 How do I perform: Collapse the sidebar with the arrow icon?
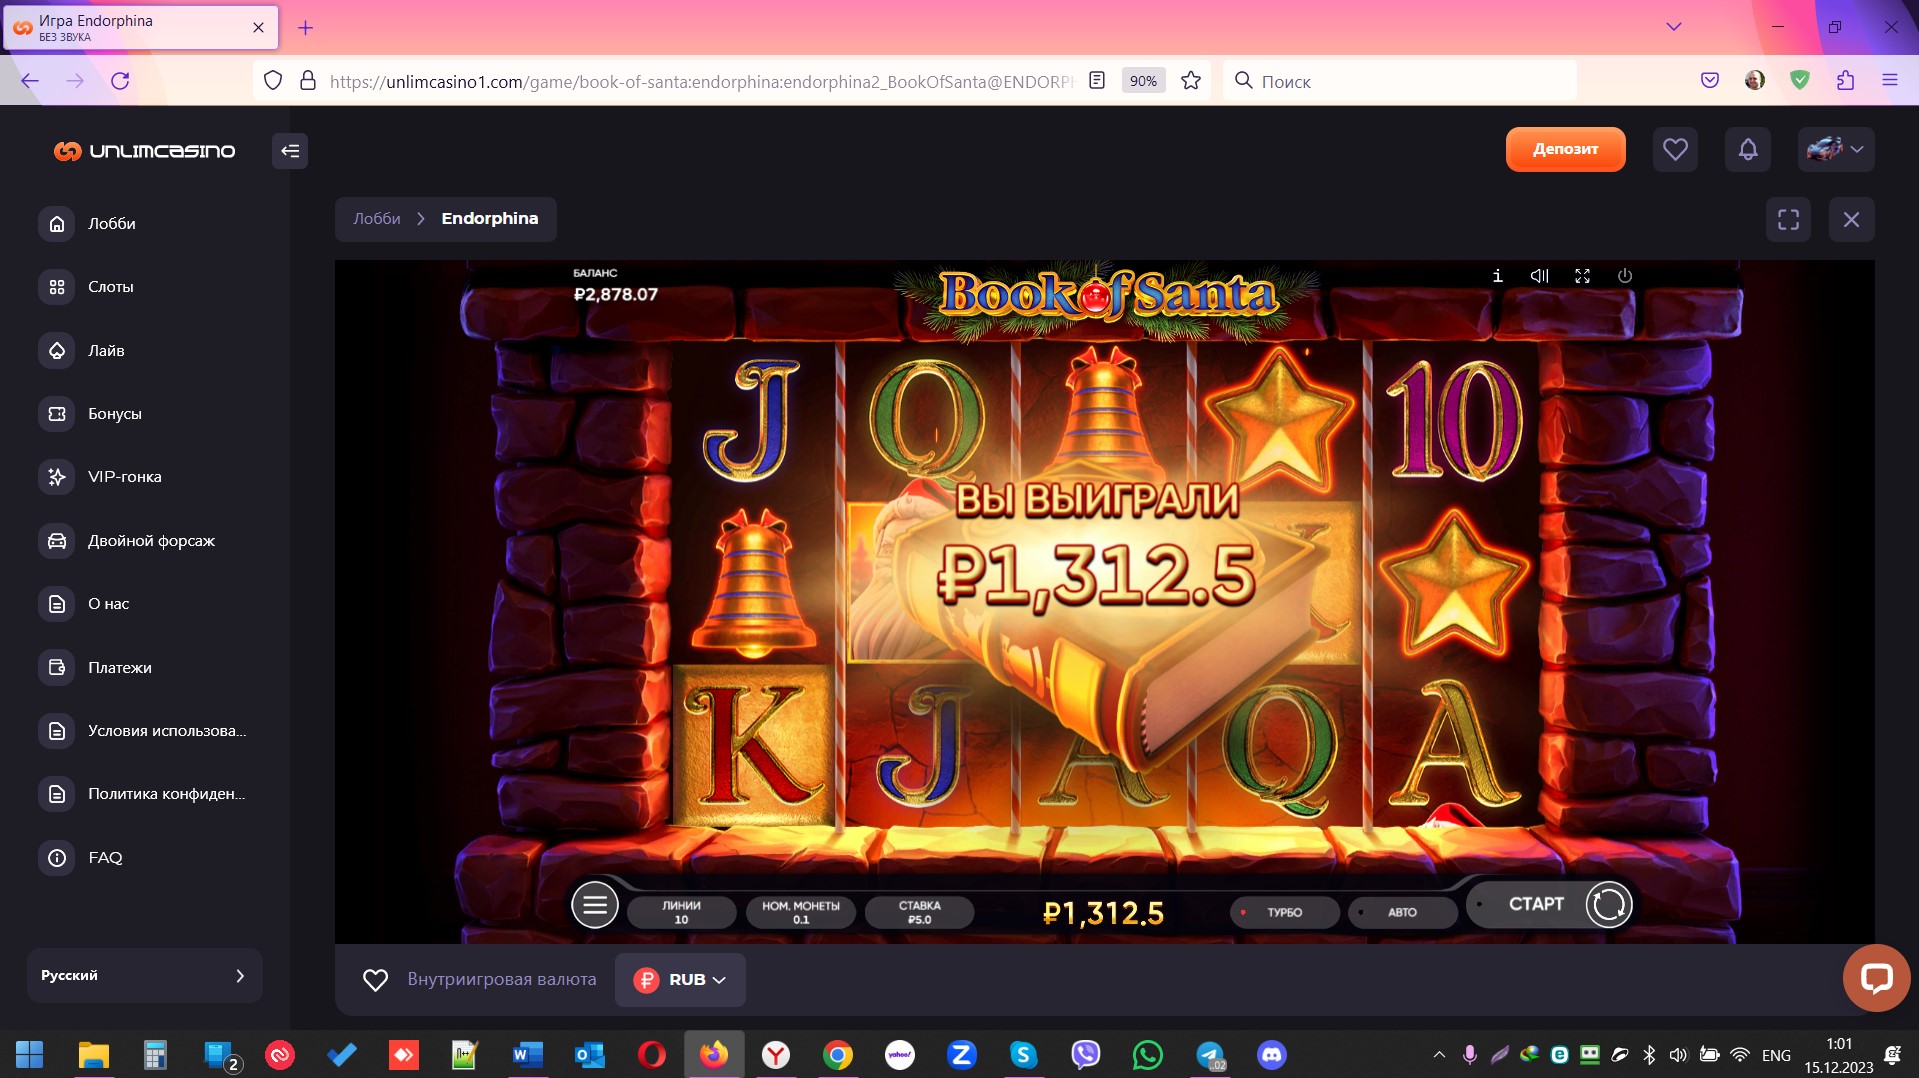pos(290,151)
